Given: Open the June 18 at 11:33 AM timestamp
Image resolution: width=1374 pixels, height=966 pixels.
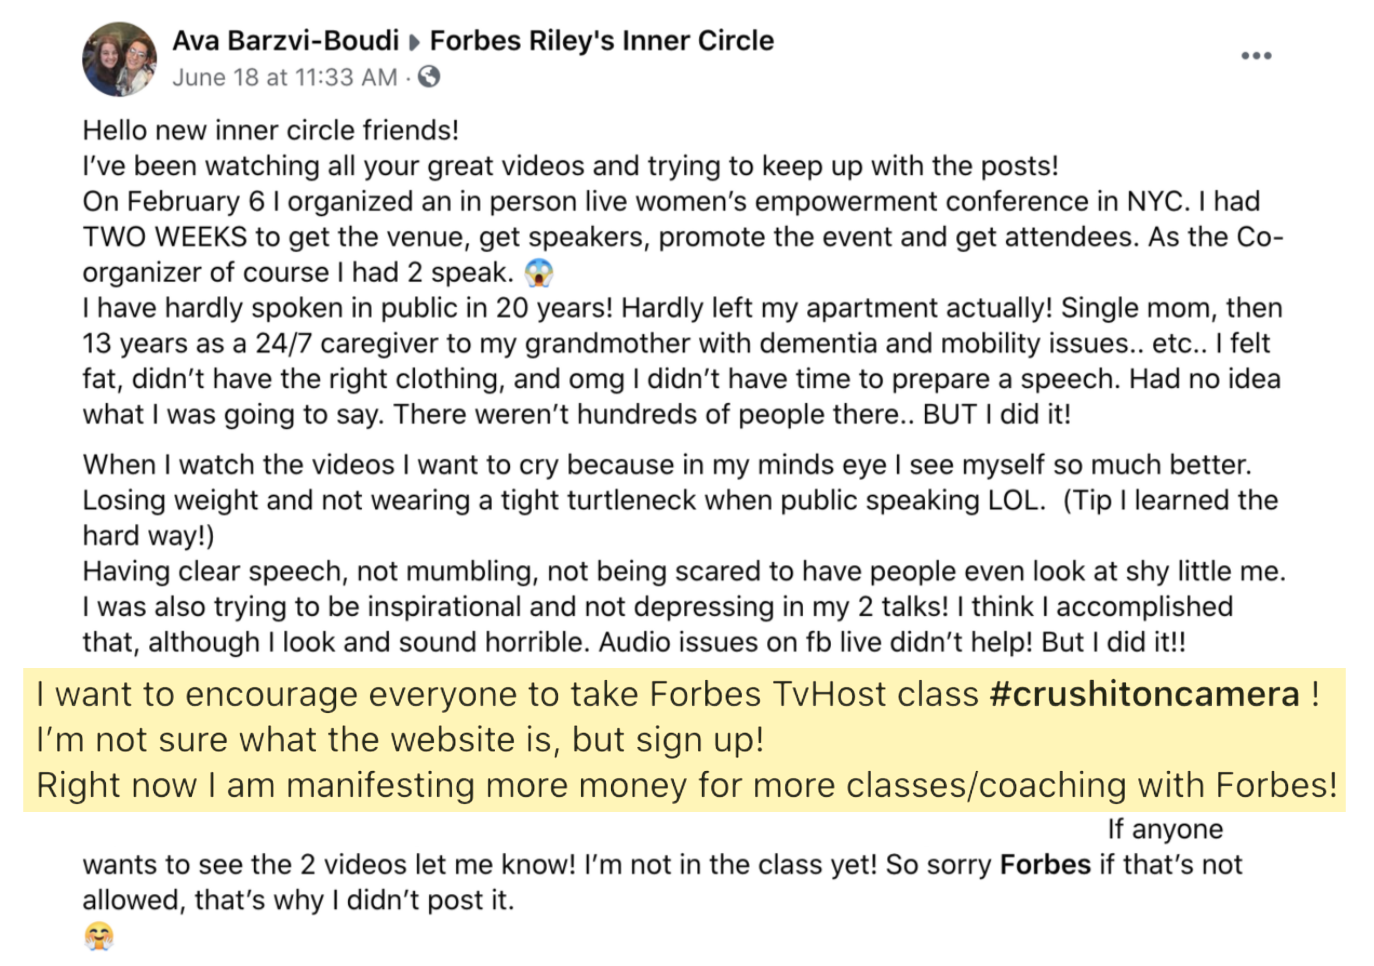Looking at the screenshot, I should pyautogui.click(x=285, y=77).
